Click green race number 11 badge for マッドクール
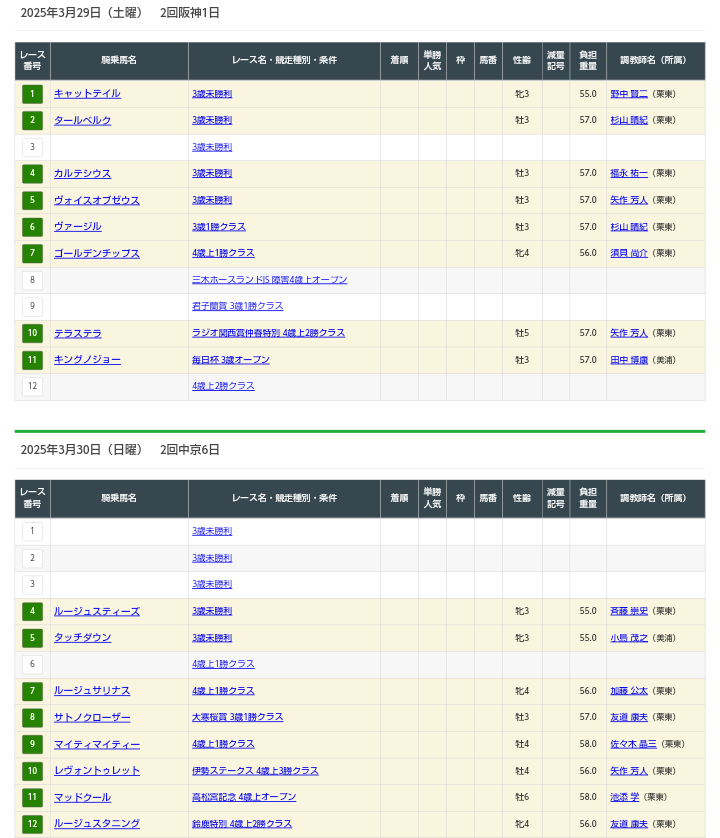720x838 pixels. coord(33,797)
